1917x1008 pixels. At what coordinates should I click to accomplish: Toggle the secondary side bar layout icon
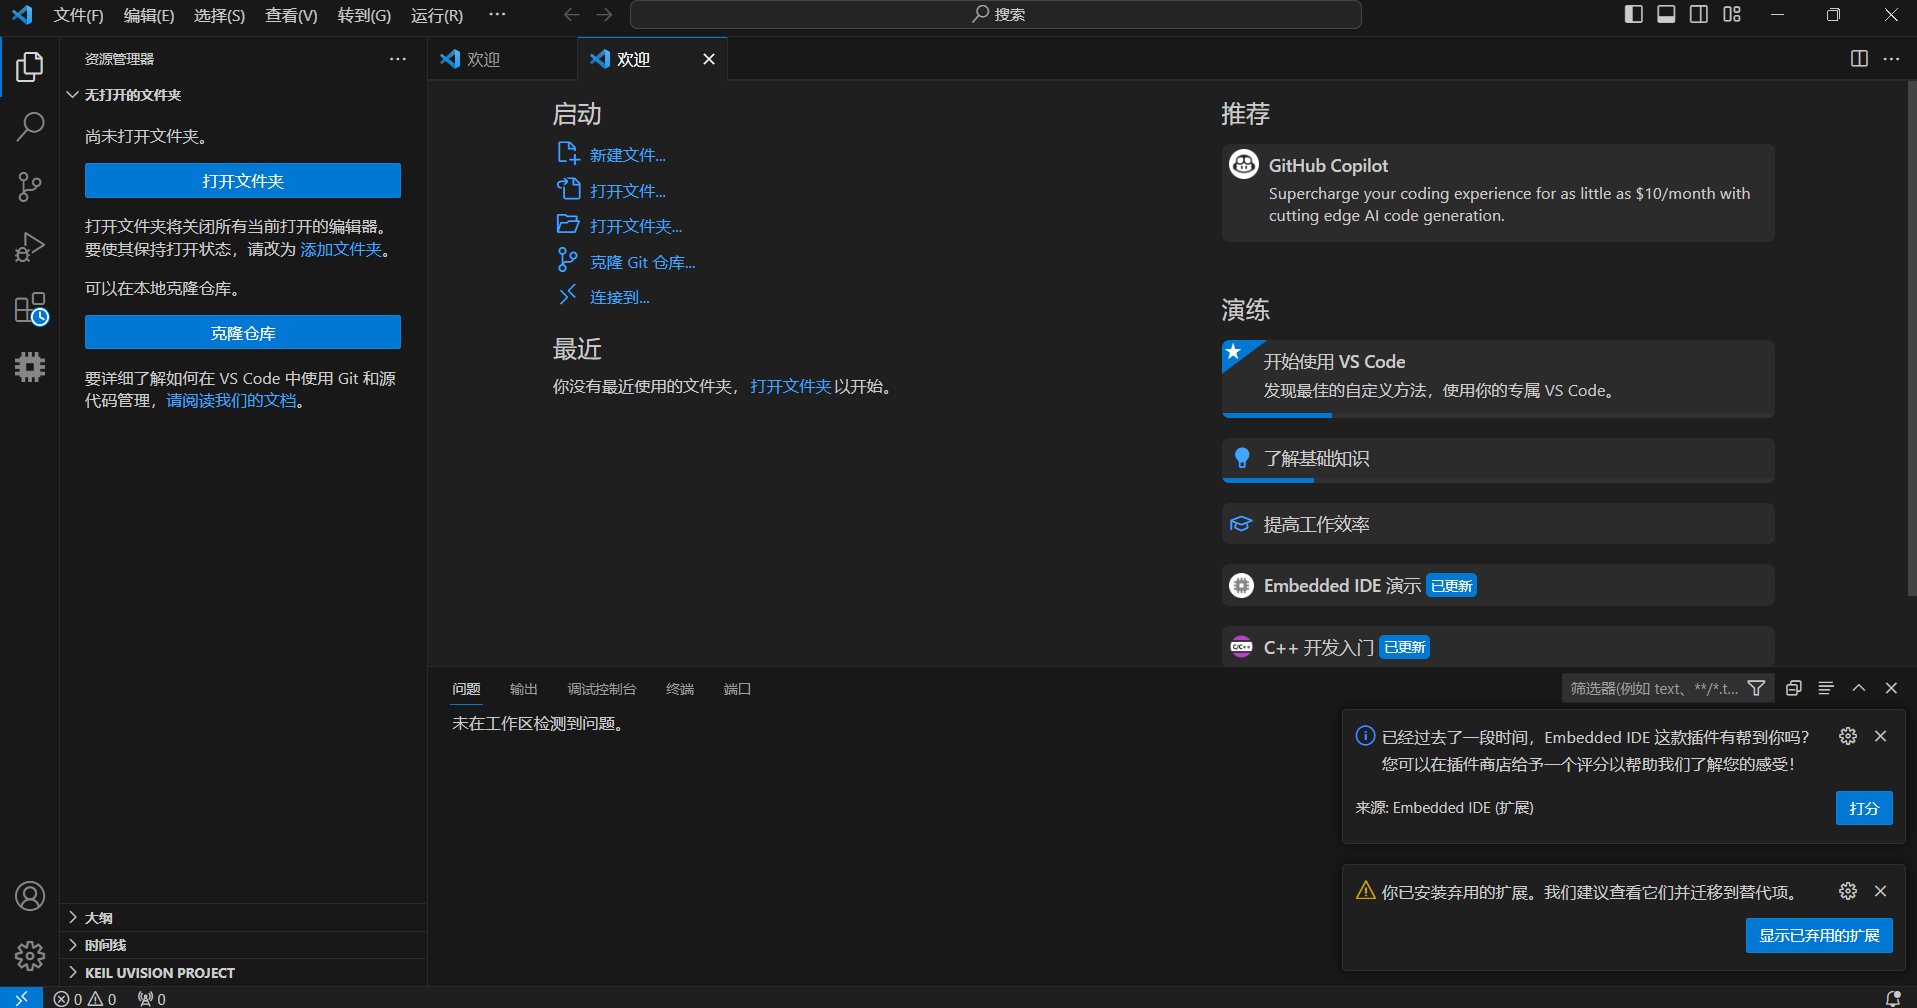coord(1699,14)
